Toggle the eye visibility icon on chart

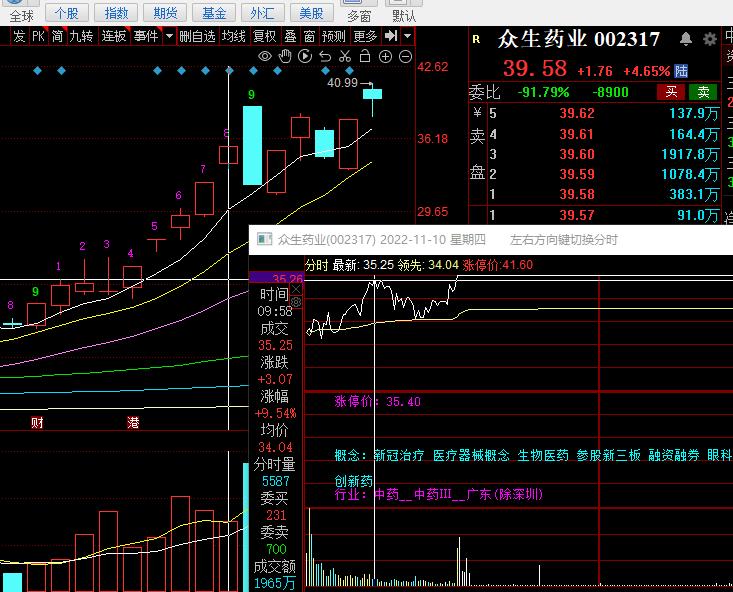[x=265, y=57]
